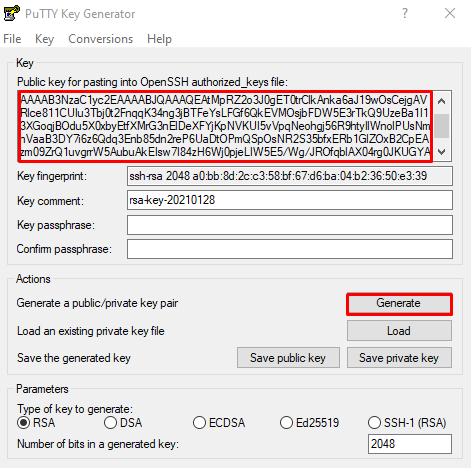471x468 pixels.
Task: Click the 'Key comment:' label
Action: coord(50,201)
